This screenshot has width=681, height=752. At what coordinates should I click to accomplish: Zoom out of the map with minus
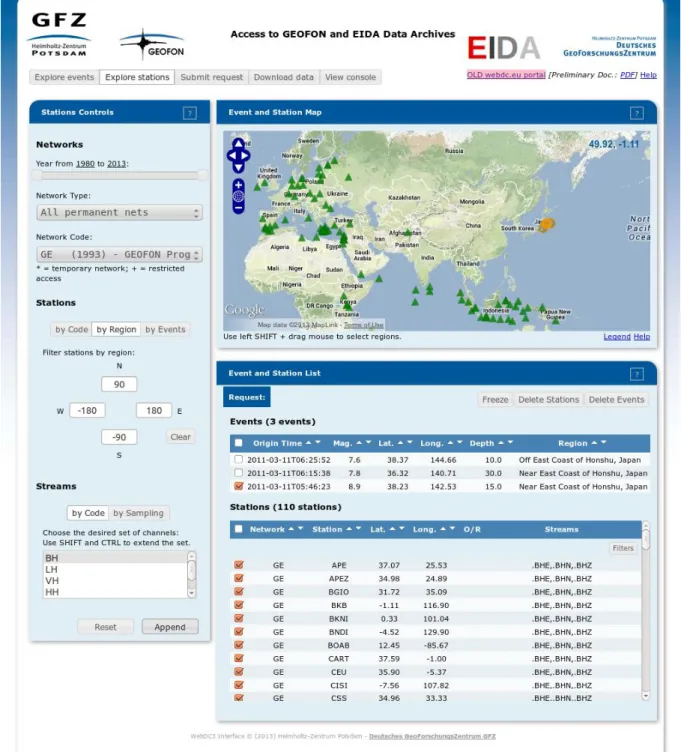click(x=238, y=207)
